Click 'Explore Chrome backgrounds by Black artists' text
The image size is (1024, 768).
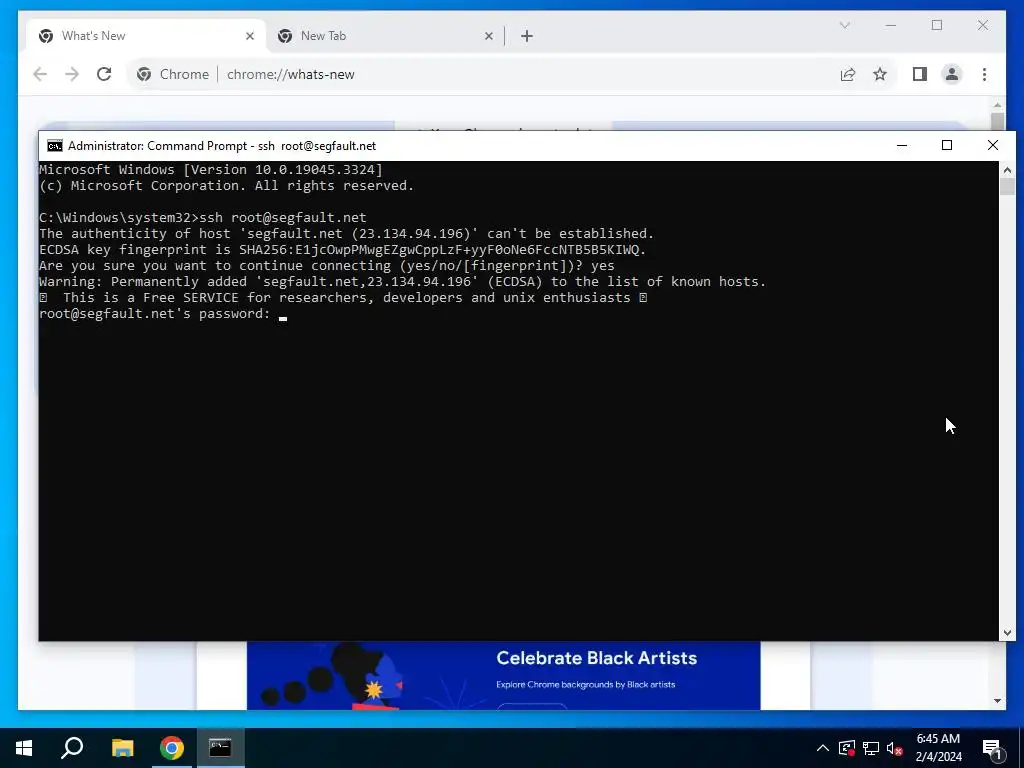coord(586,684)
